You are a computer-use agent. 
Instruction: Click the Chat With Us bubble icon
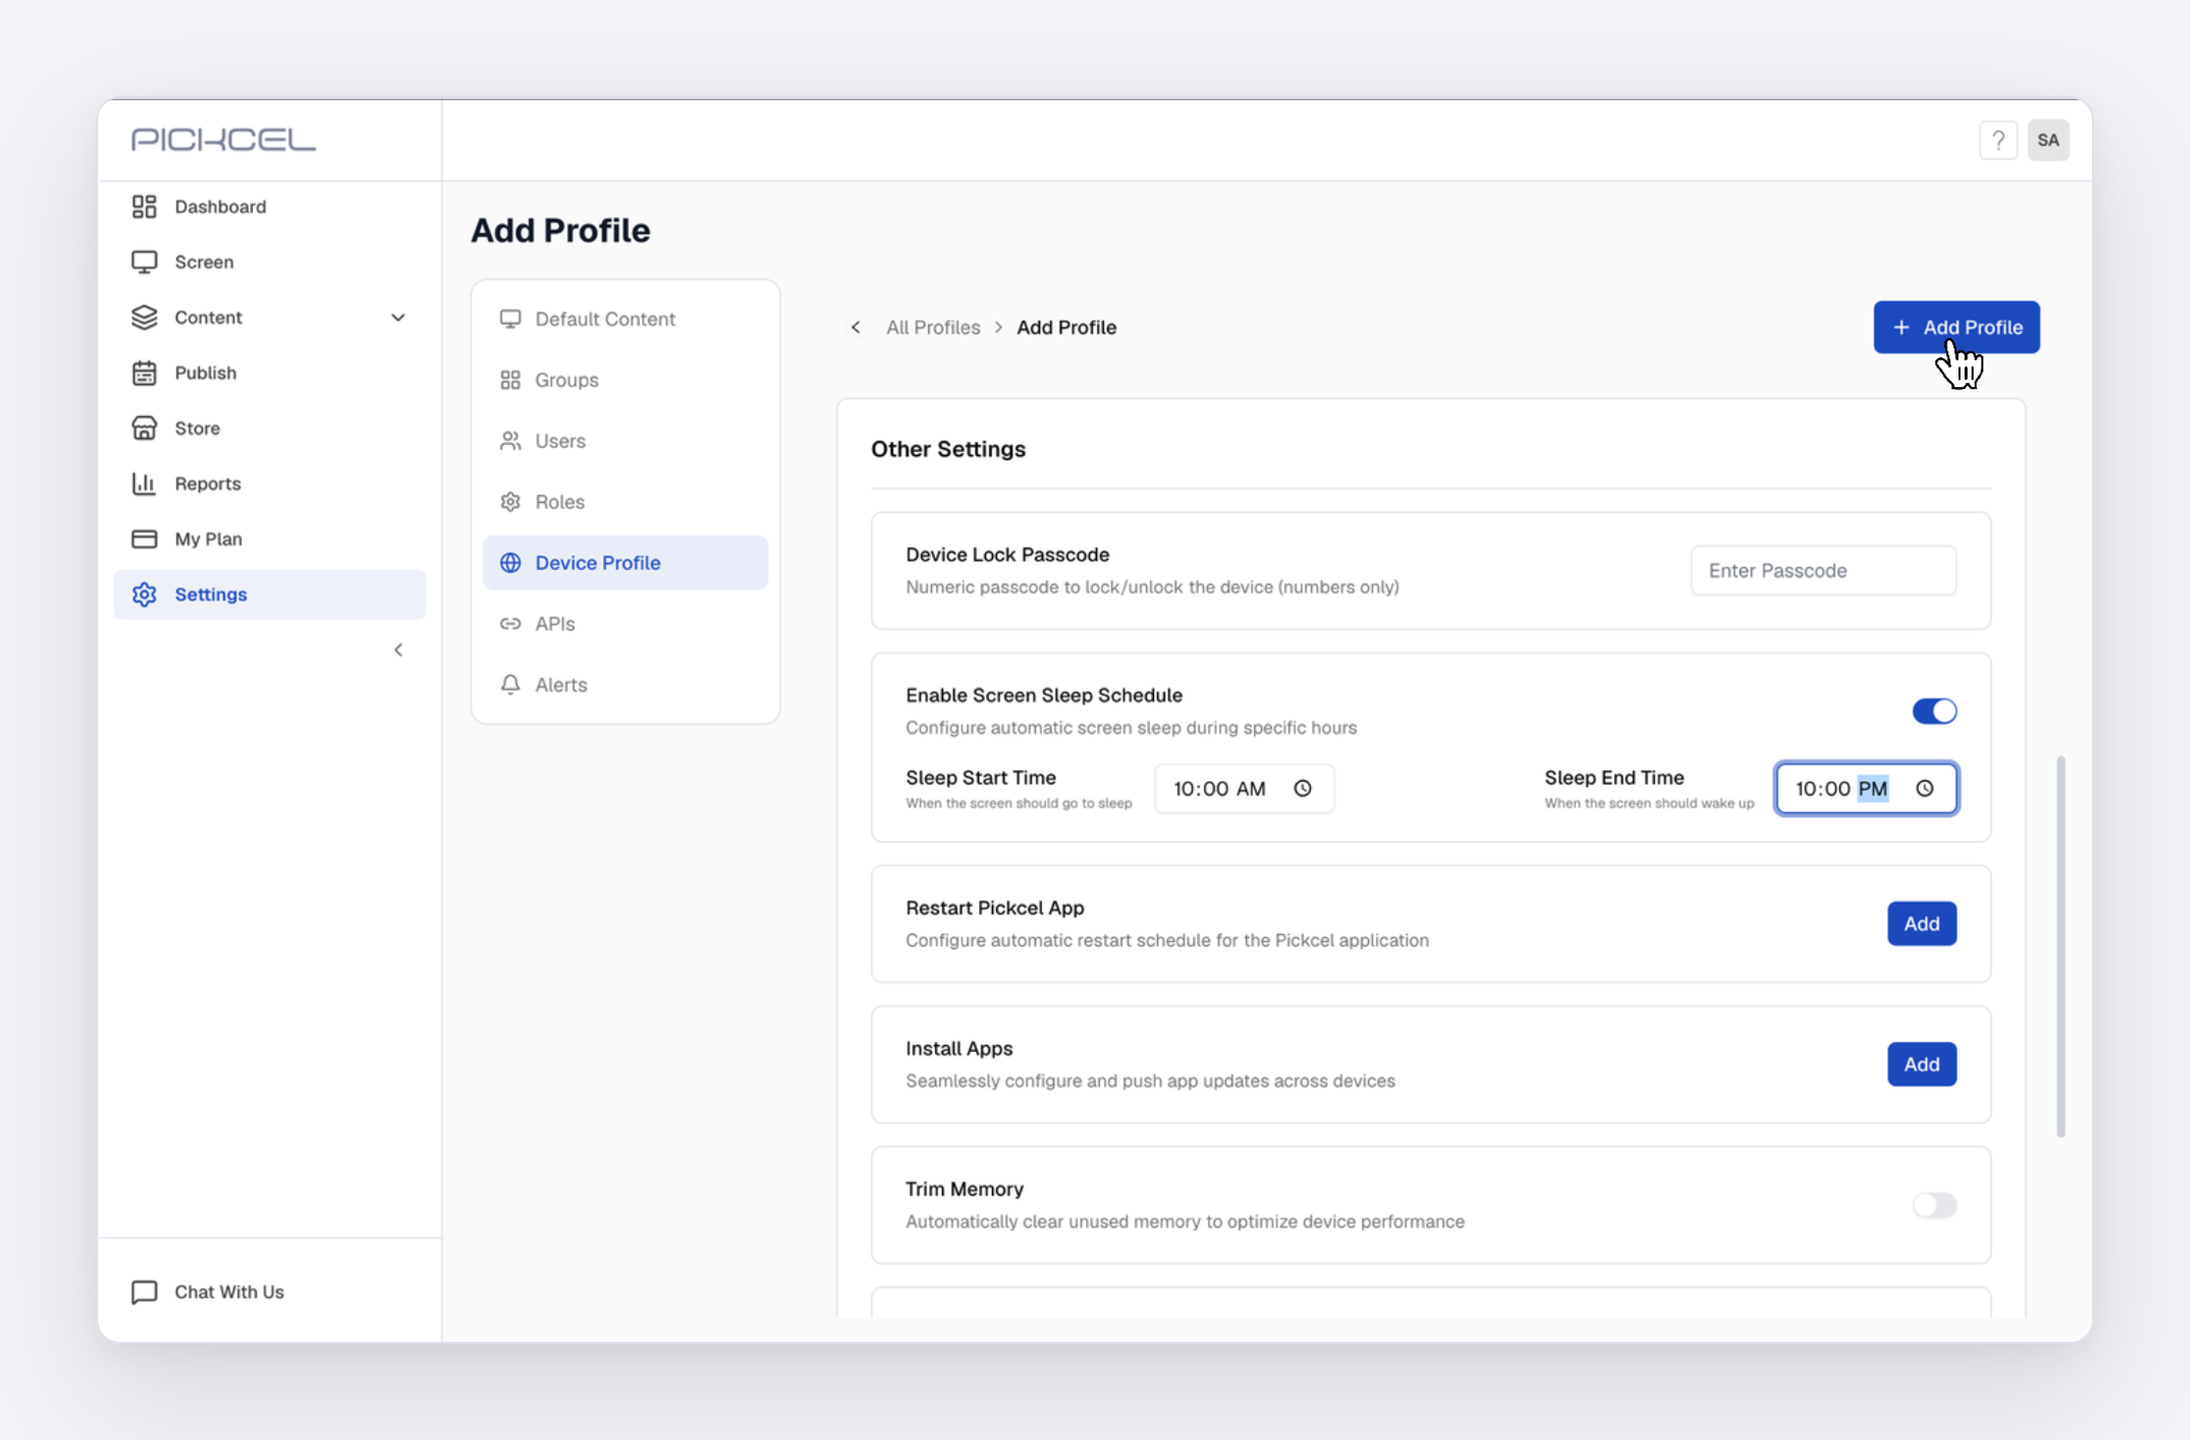pyautogui.click(x=144, y=1292)
